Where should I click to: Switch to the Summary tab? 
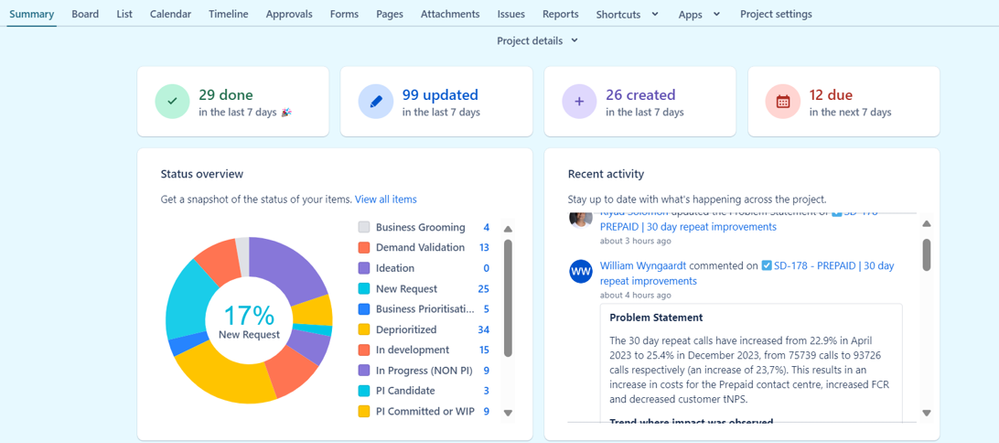click(x=31, y=14)
